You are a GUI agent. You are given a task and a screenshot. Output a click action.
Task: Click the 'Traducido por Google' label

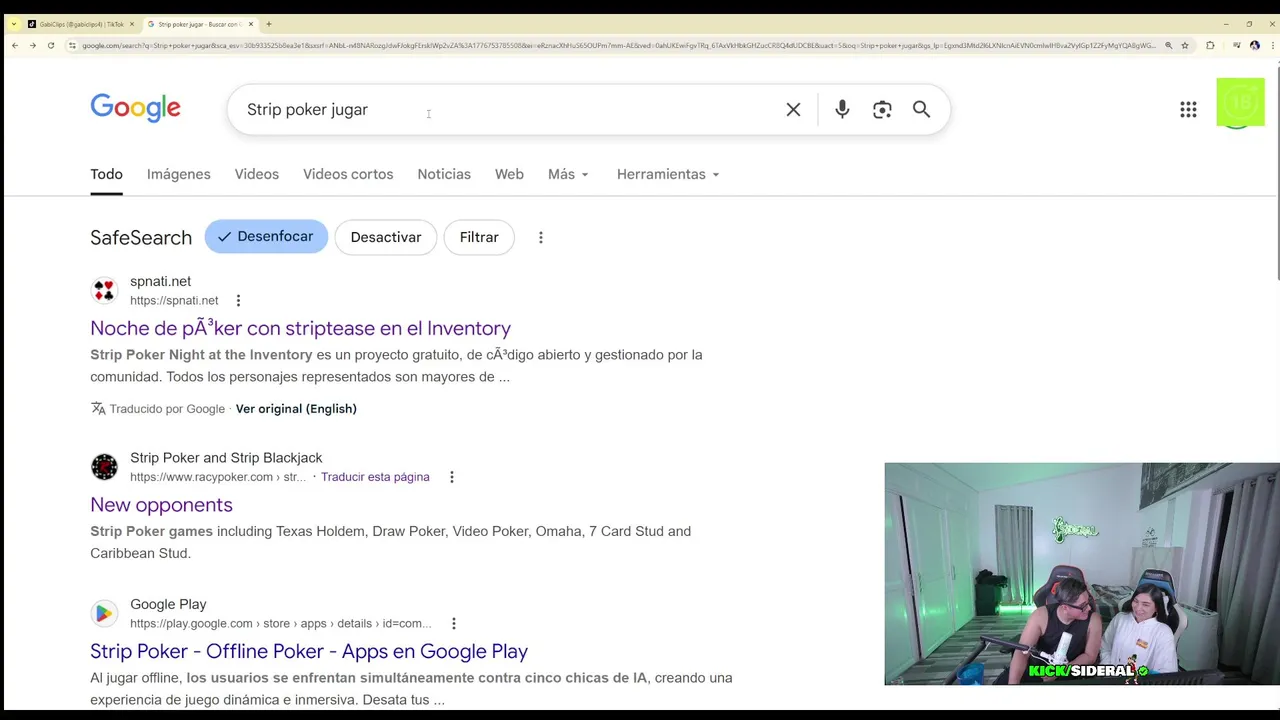(x=167, y=408)
